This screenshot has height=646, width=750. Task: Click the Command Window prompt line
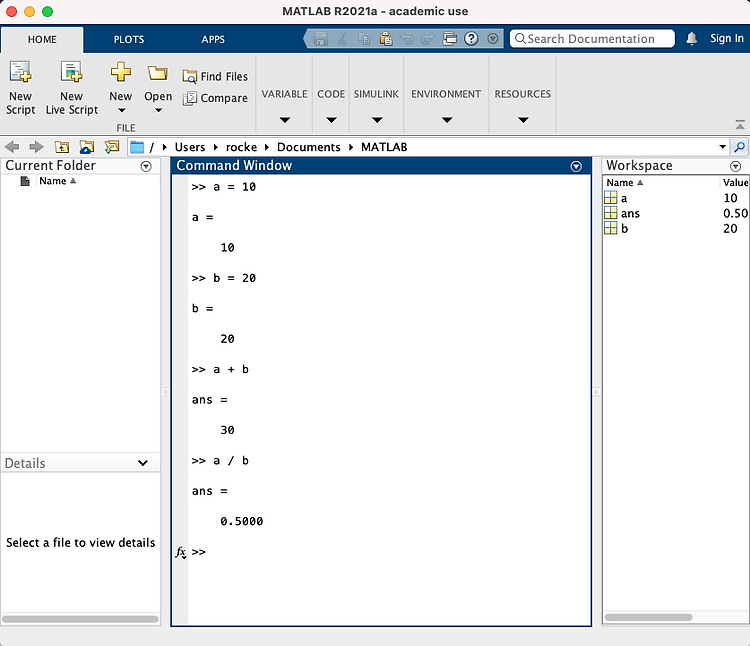pos(389,552)
